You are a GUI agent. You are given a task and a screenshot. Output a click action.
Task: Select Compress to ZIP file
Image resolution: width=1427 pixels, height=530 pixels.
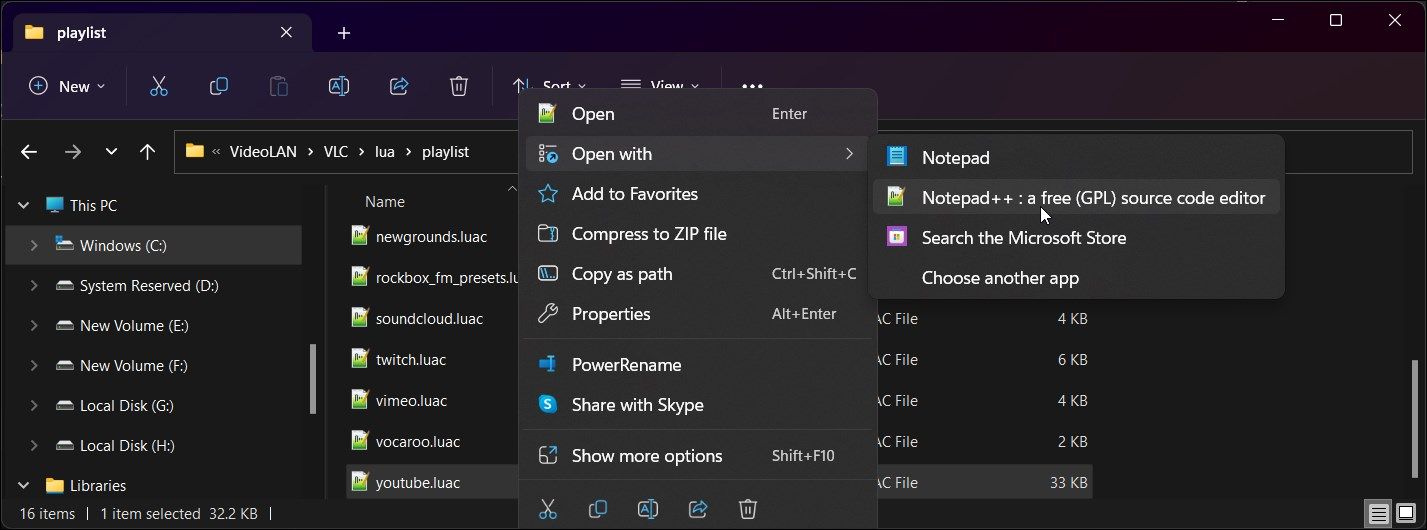[698, 234]
